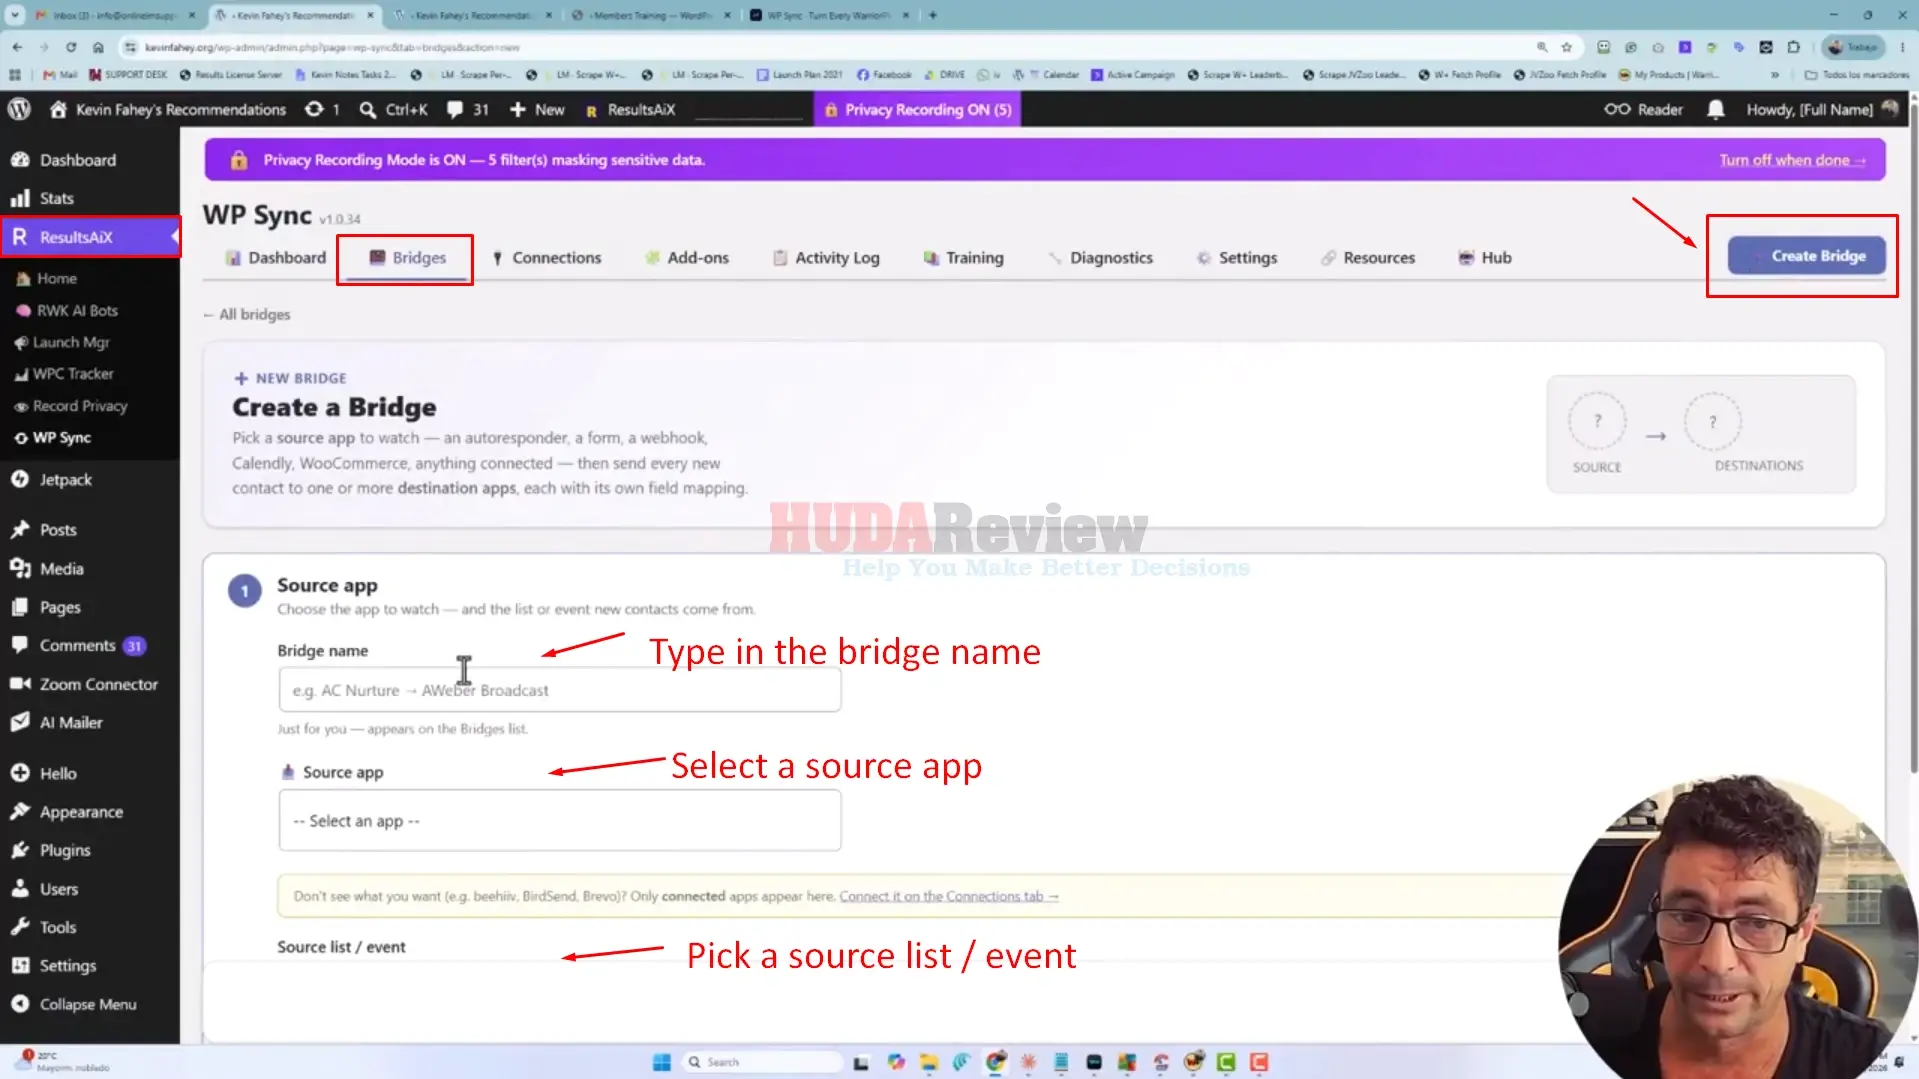Open the SUPPORT DESK bookmark
The height and width of the screenshot is (1079, 1919).
click(128, 75)
